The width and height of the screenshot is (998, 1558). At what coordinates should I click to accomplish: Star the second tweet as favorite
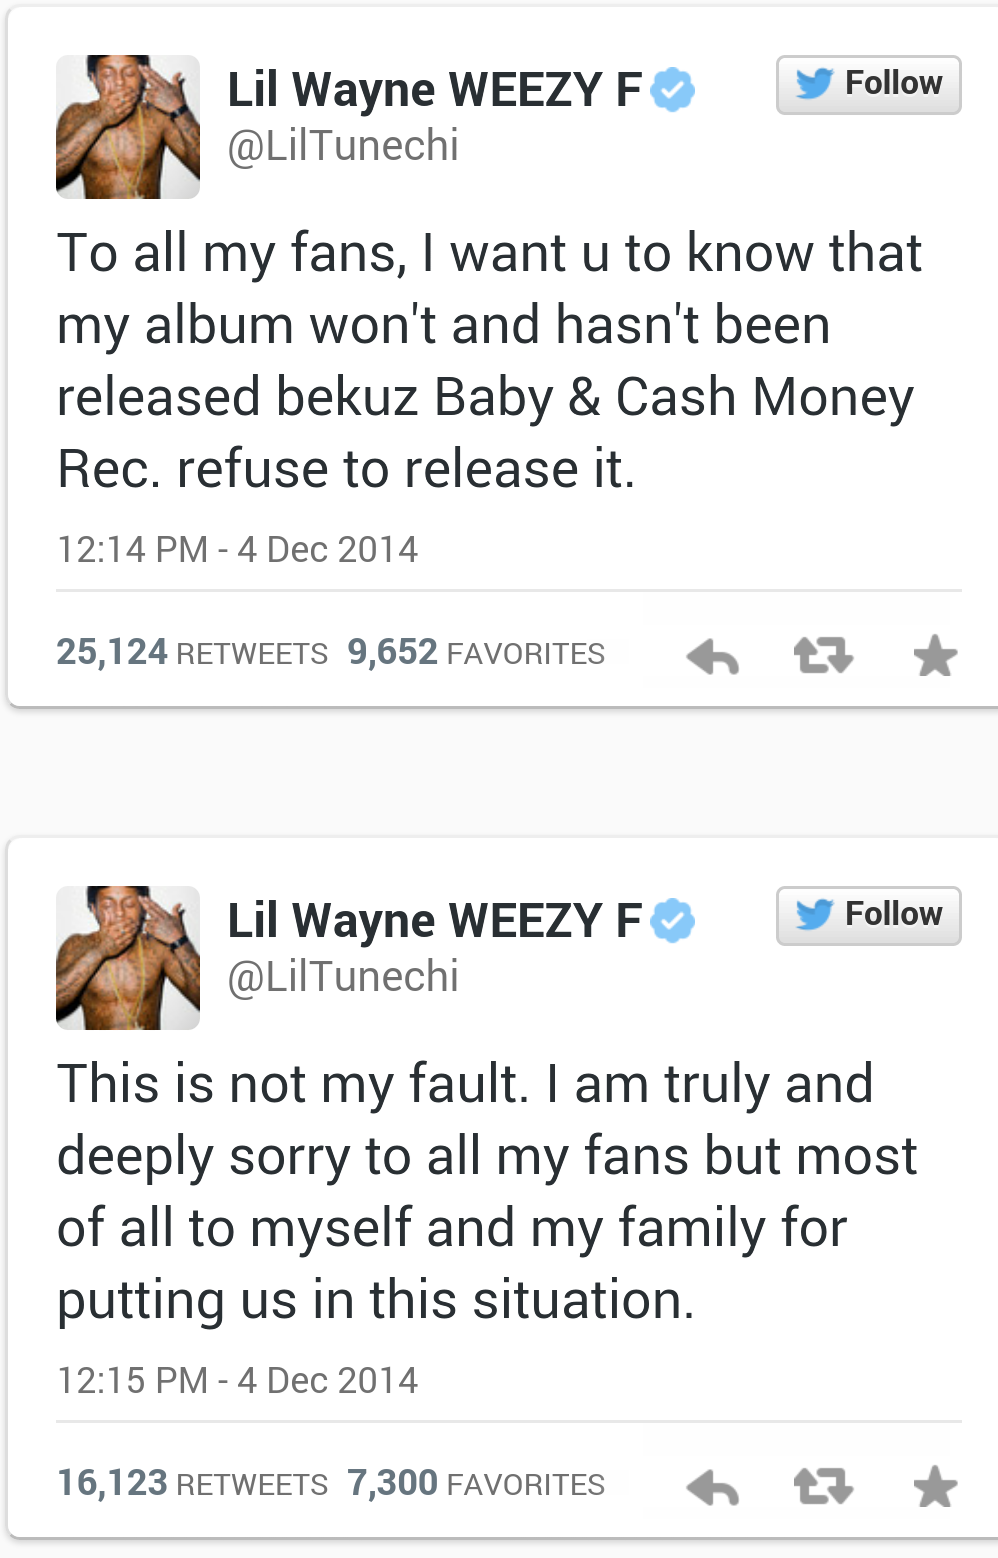pyautogui.click(x=936, y=1487)
